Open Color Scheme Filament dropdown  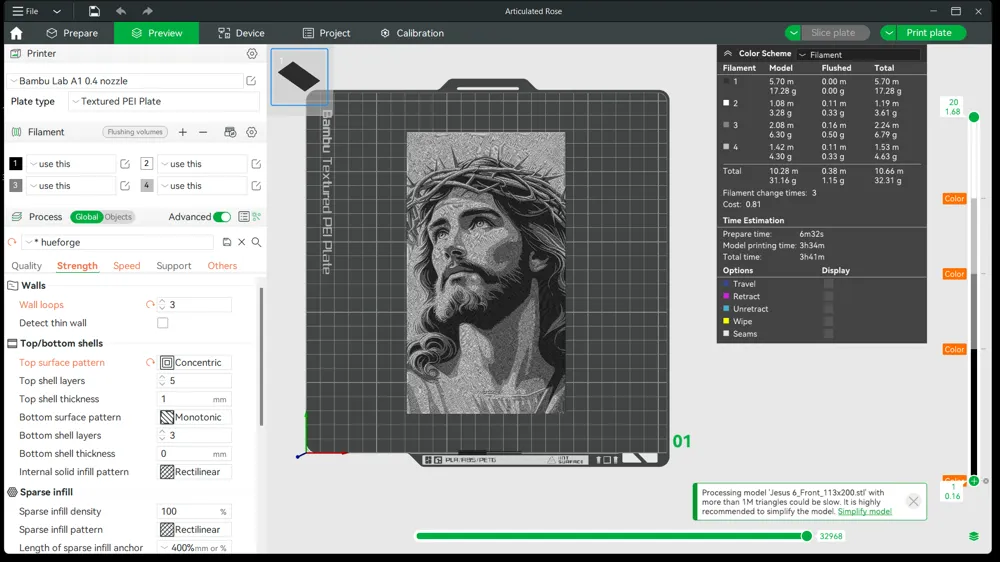point(858,55)
